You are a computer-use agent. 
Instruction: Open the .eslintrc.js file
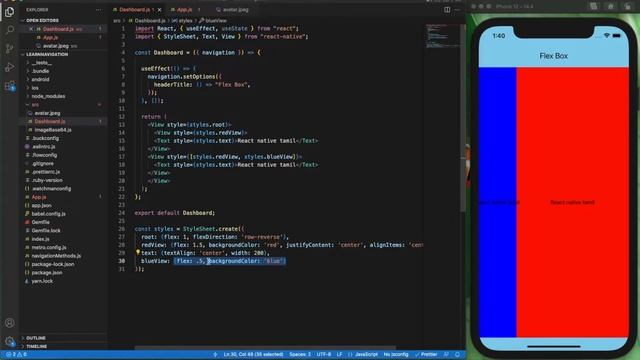click(43, 147)
